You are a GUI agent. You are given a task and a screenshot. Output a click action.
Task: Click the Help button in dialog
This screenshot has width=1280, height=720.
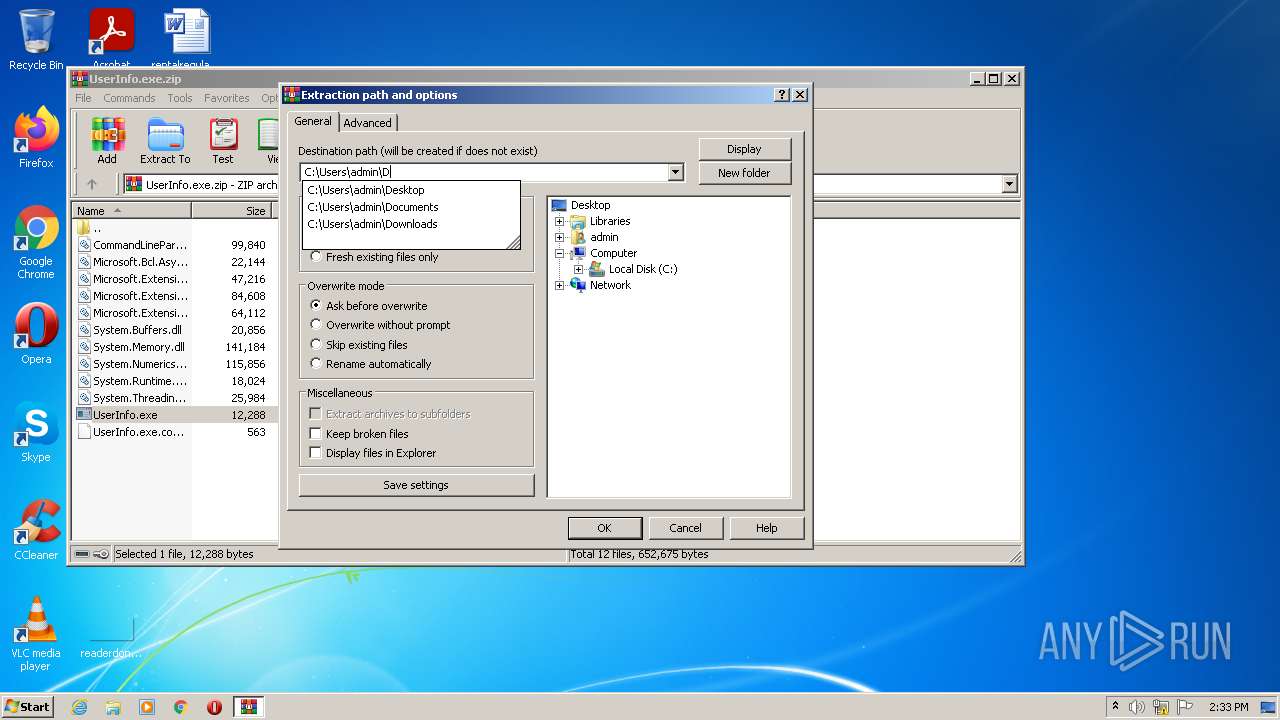pos(766,528)
